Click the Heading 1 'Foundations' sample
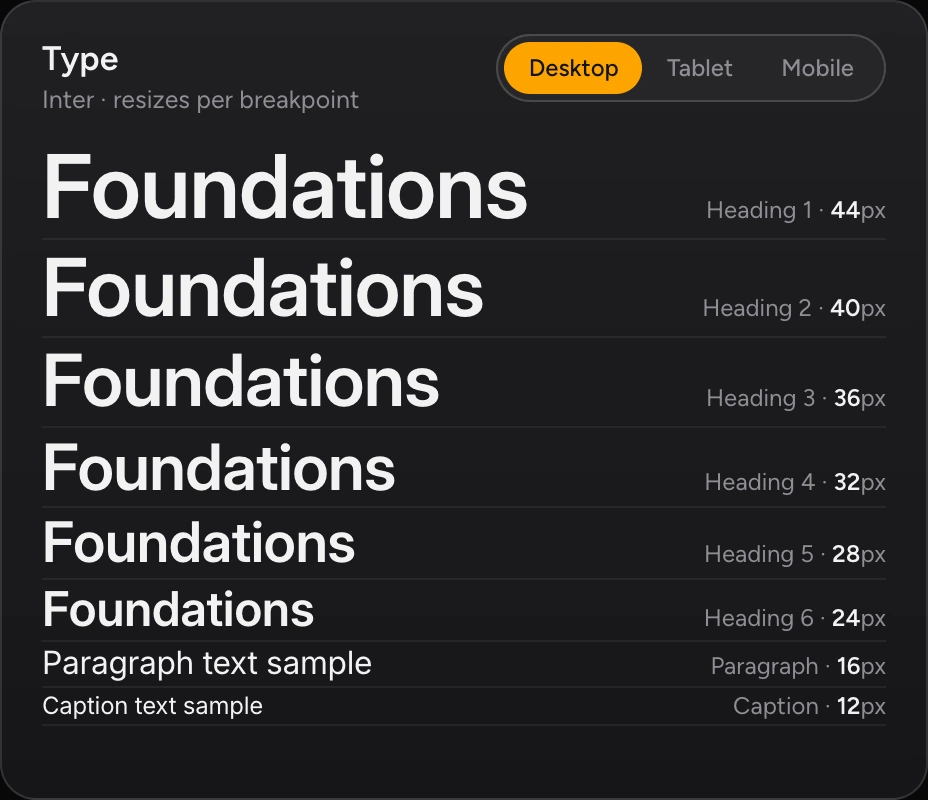Viewport: 928px width, 800px height. coord(285,187)
